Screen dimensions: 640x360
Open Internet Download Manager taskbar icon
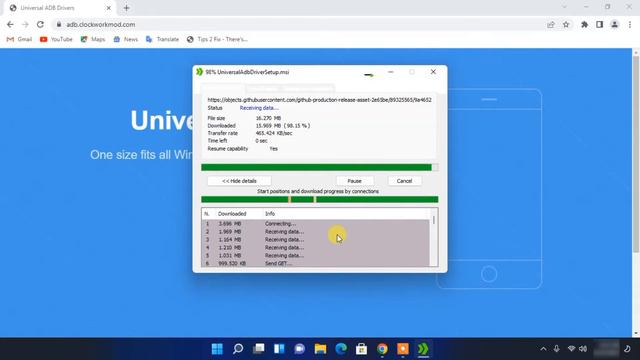pos(423,349)
